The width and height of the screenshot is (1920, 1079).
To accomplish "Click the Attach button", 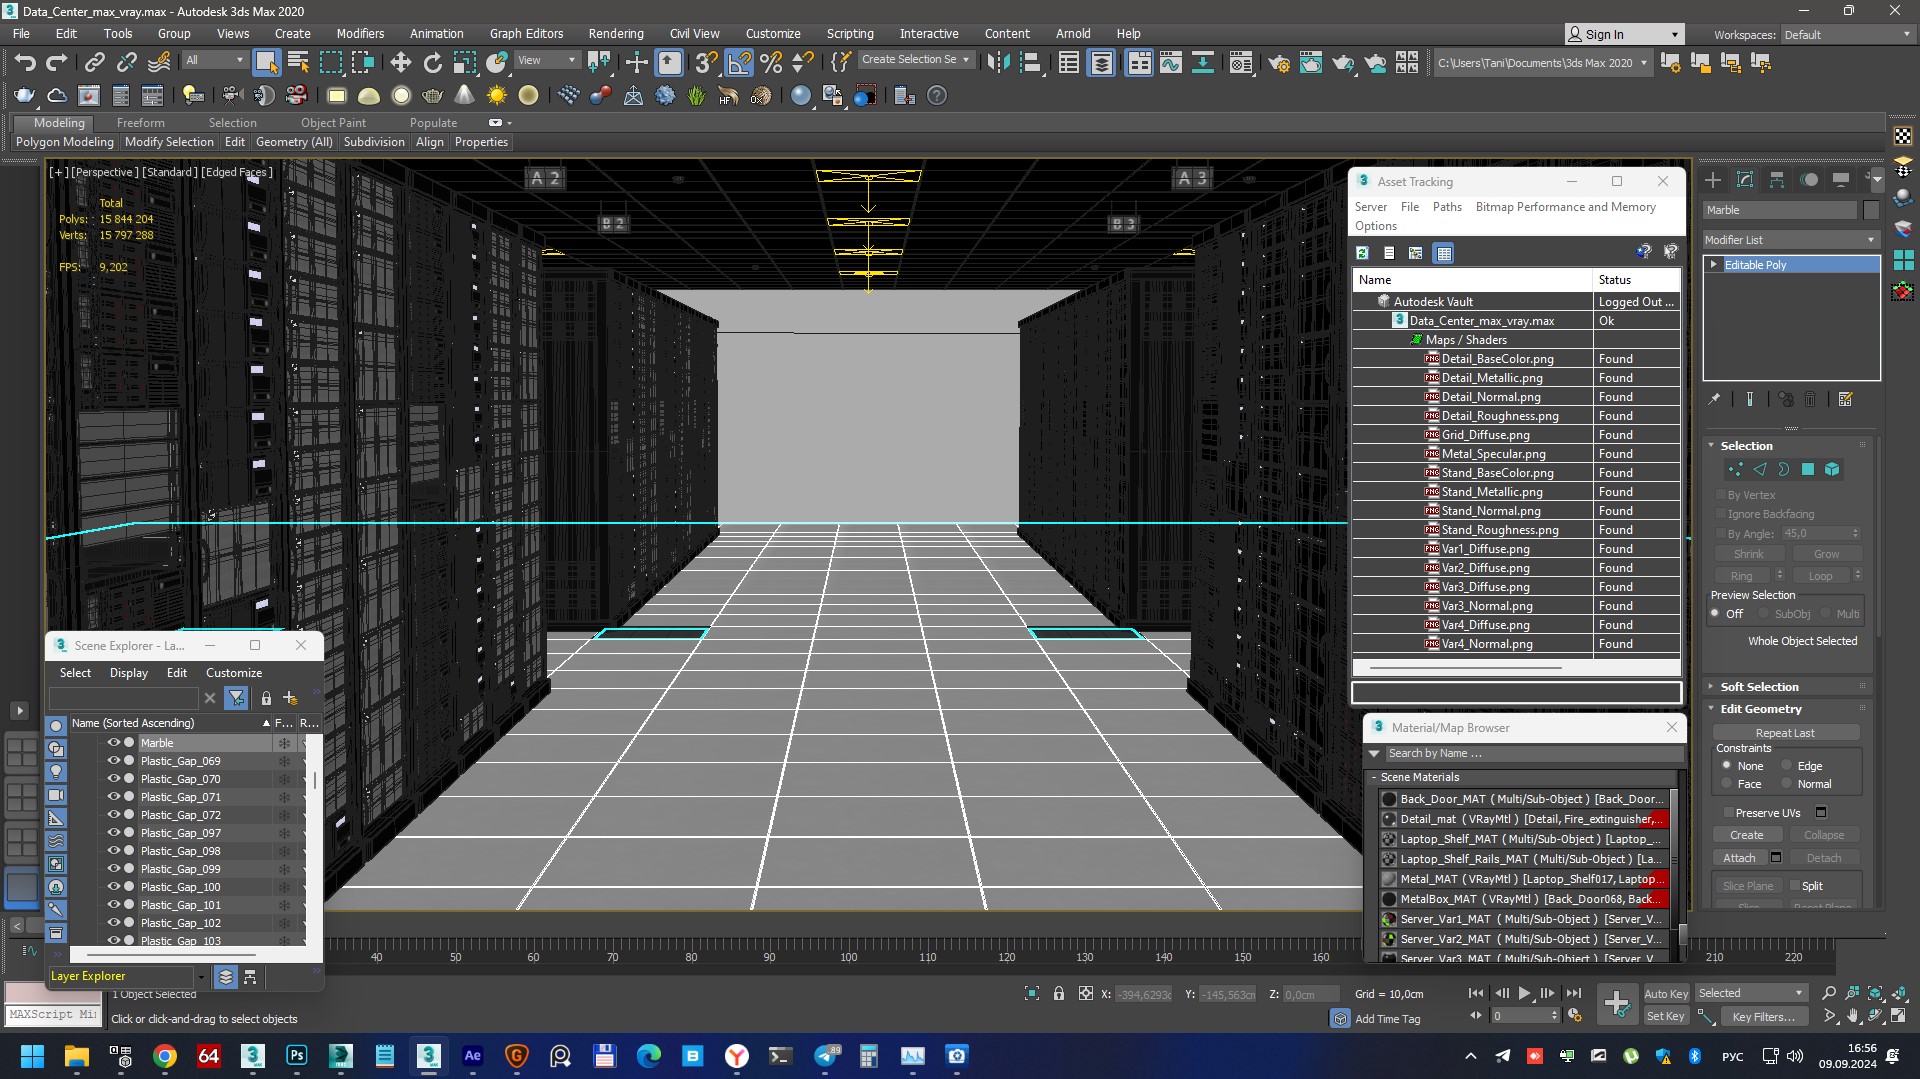I will coord(1739,858).
